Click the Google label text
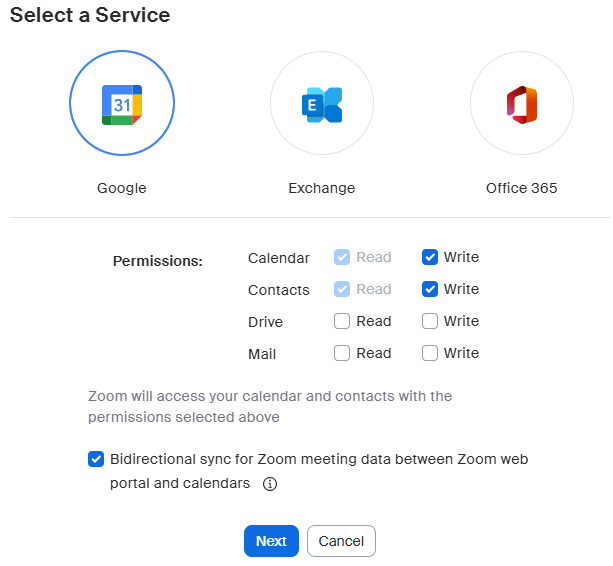 coord(122,188)
